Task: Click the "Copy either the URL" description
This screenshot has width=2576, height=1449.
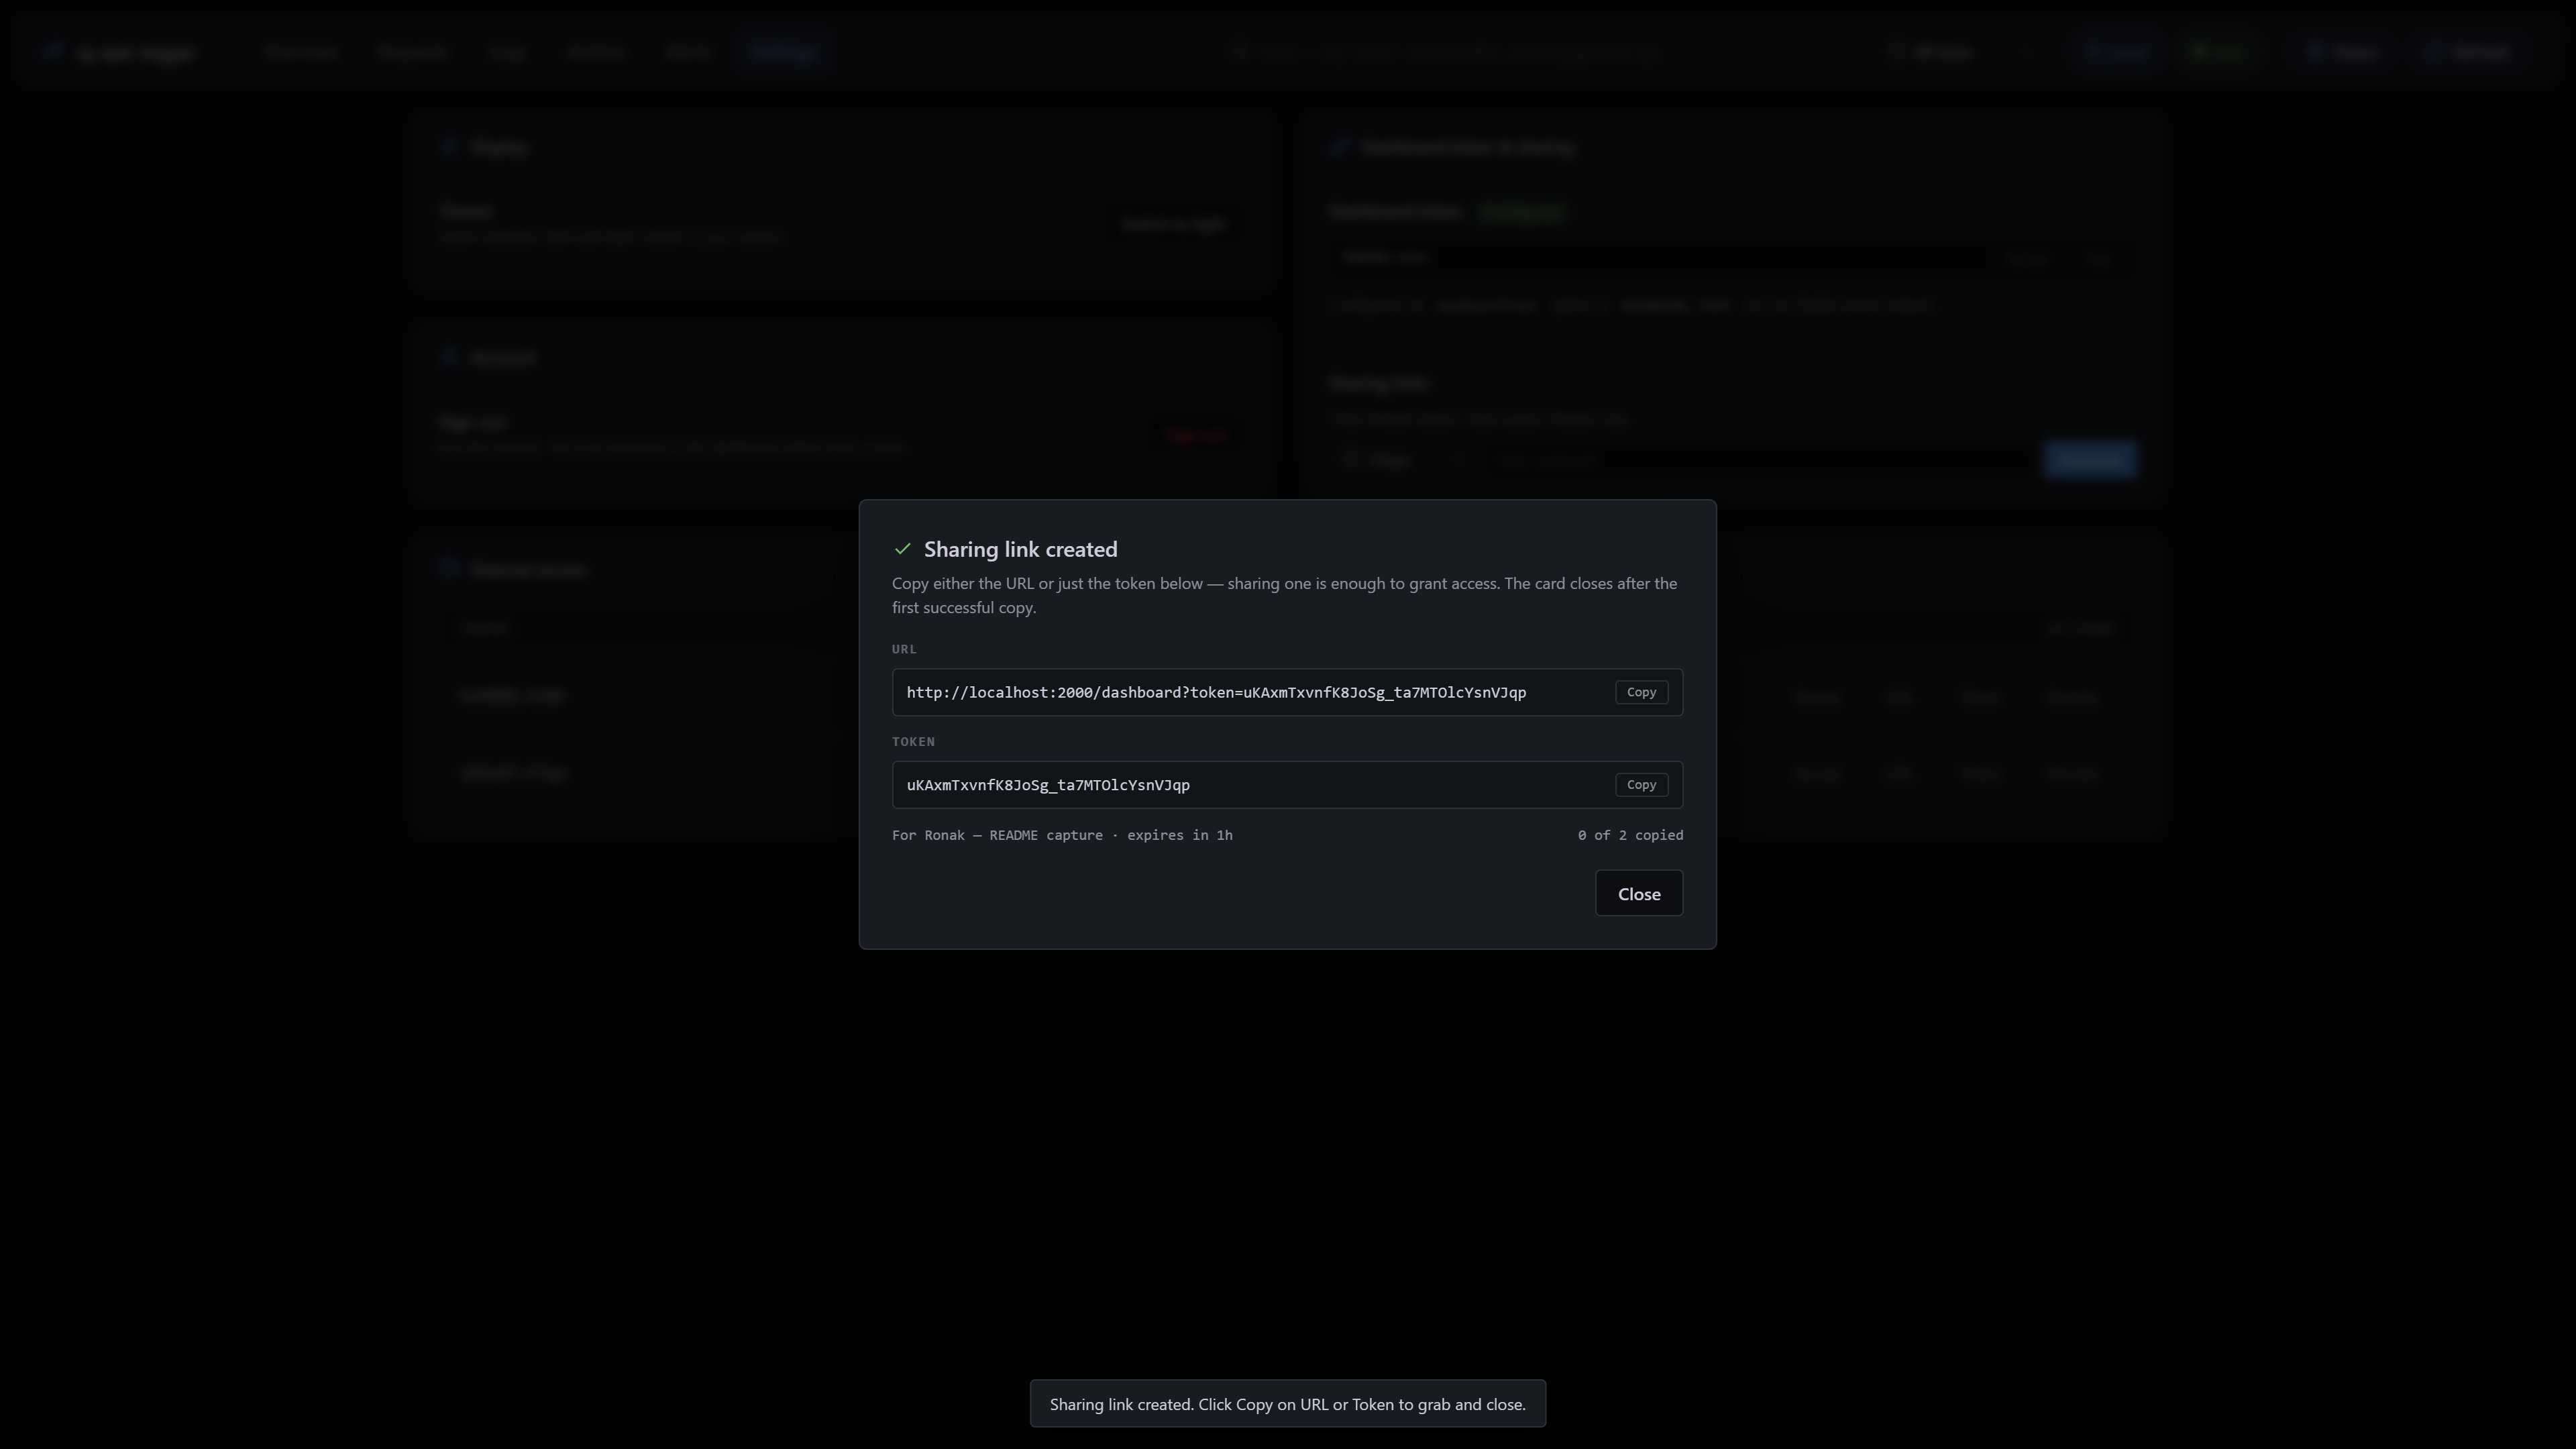Action: 1285,595
